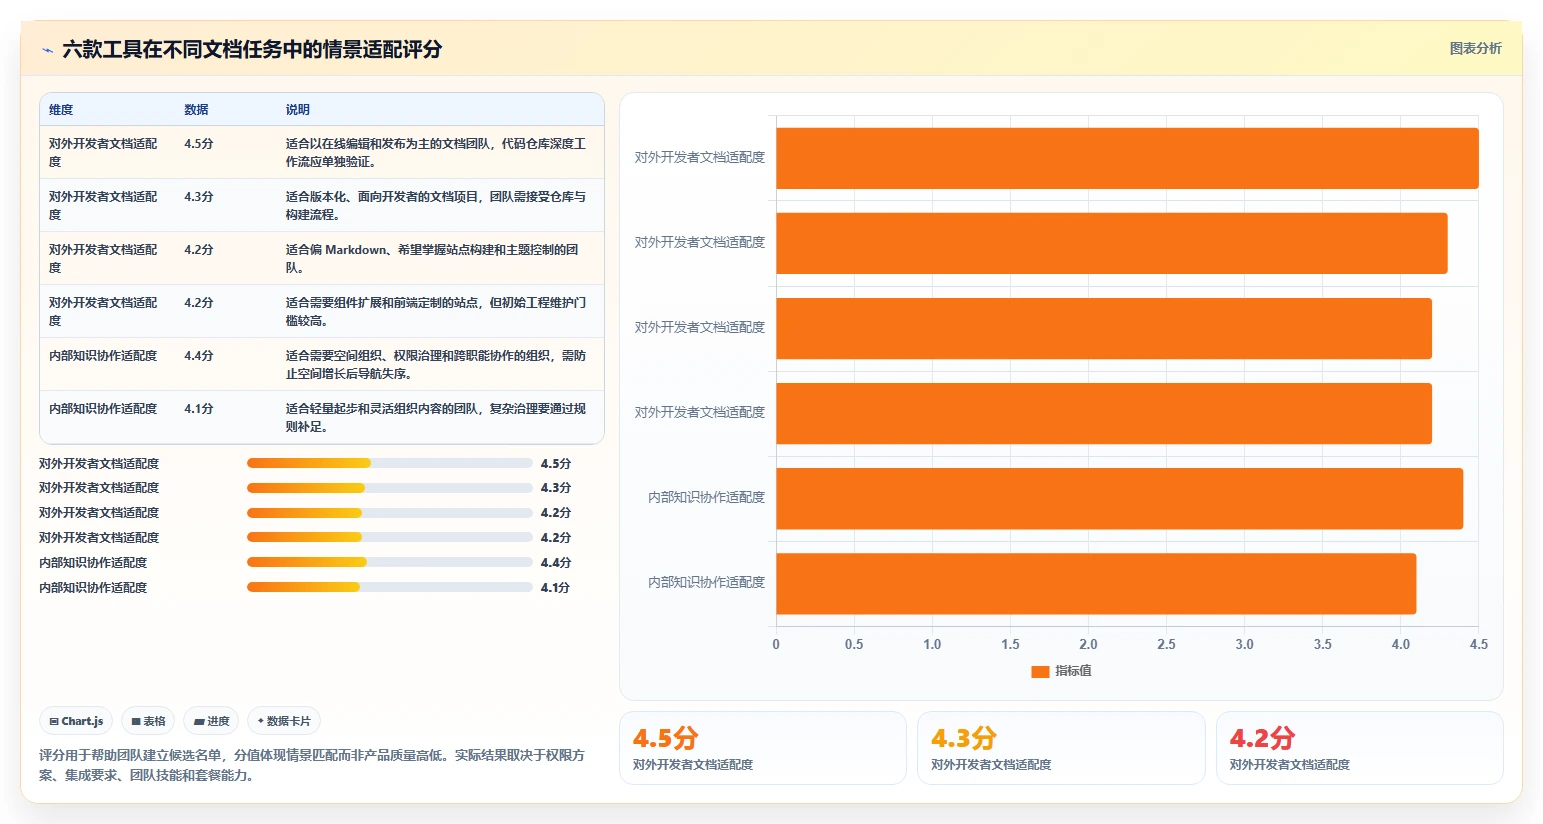Click the x-axis tick label 0.5
This screenshot has height=824, width=1543.
pyautogui.click(x=854, y=644)
